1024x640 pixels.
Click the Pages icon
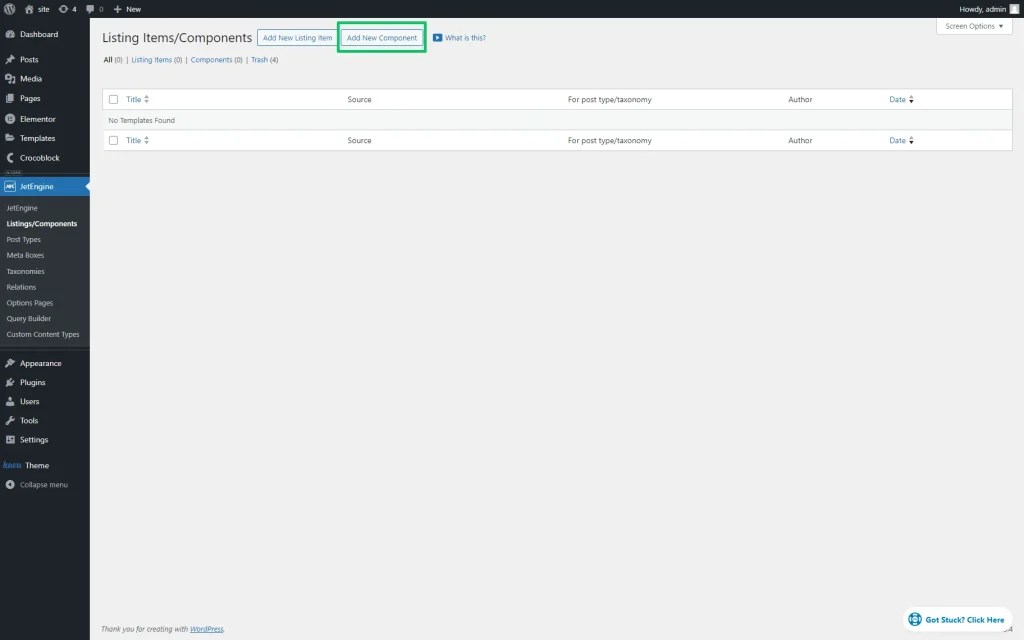point(10,98)
